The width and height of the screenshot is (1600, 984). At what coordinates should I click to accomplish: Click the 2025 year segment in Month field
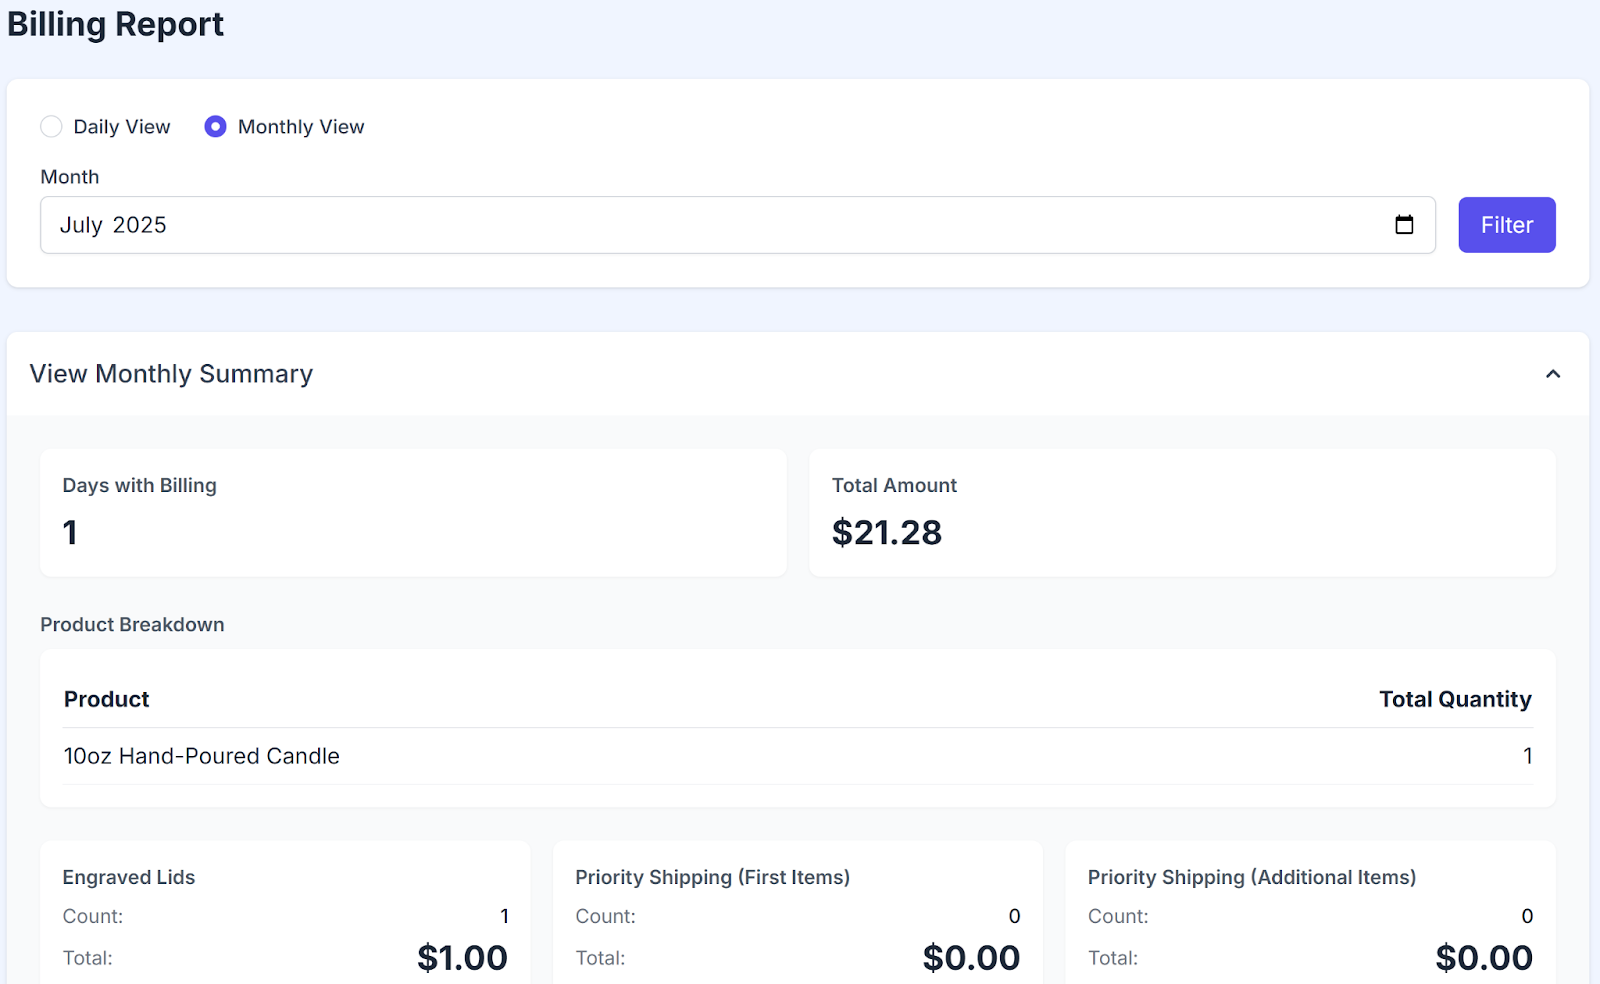(140, 225)
